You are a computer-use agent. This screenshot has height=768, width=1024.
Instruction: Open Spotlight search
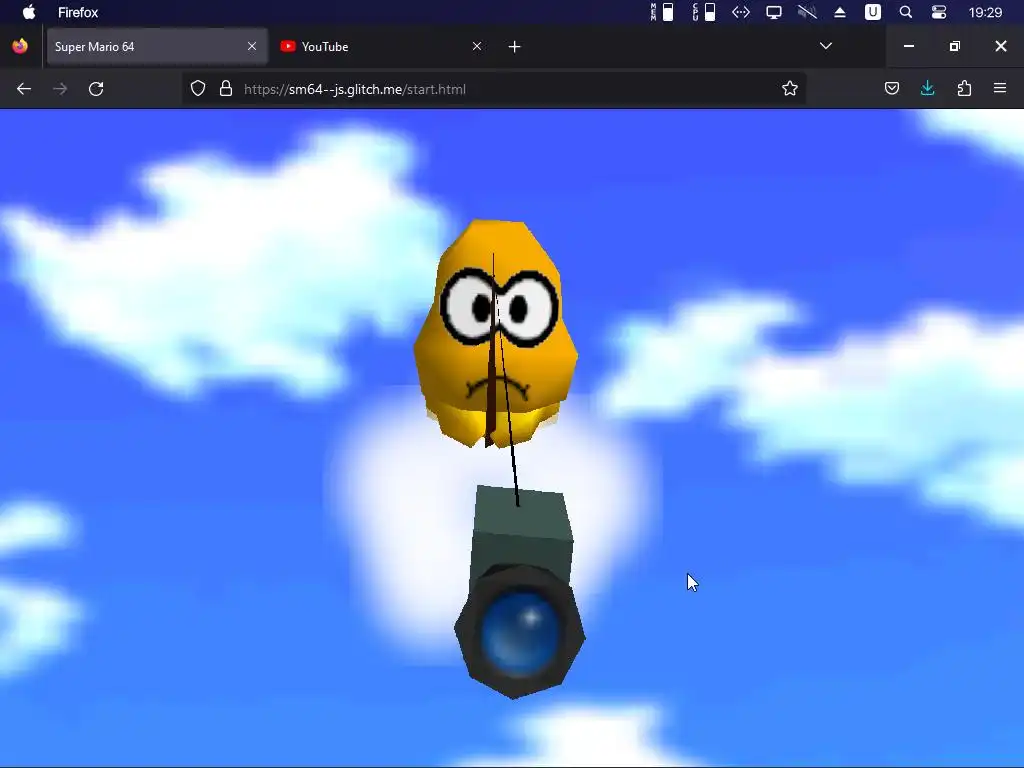point(905,12)
